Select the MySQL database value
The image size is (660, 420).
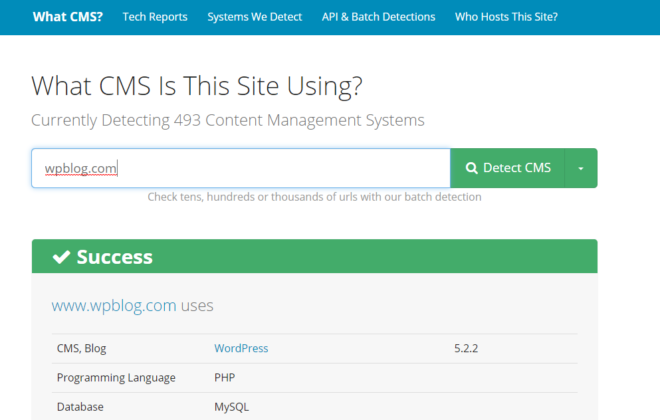click(232, 407)
